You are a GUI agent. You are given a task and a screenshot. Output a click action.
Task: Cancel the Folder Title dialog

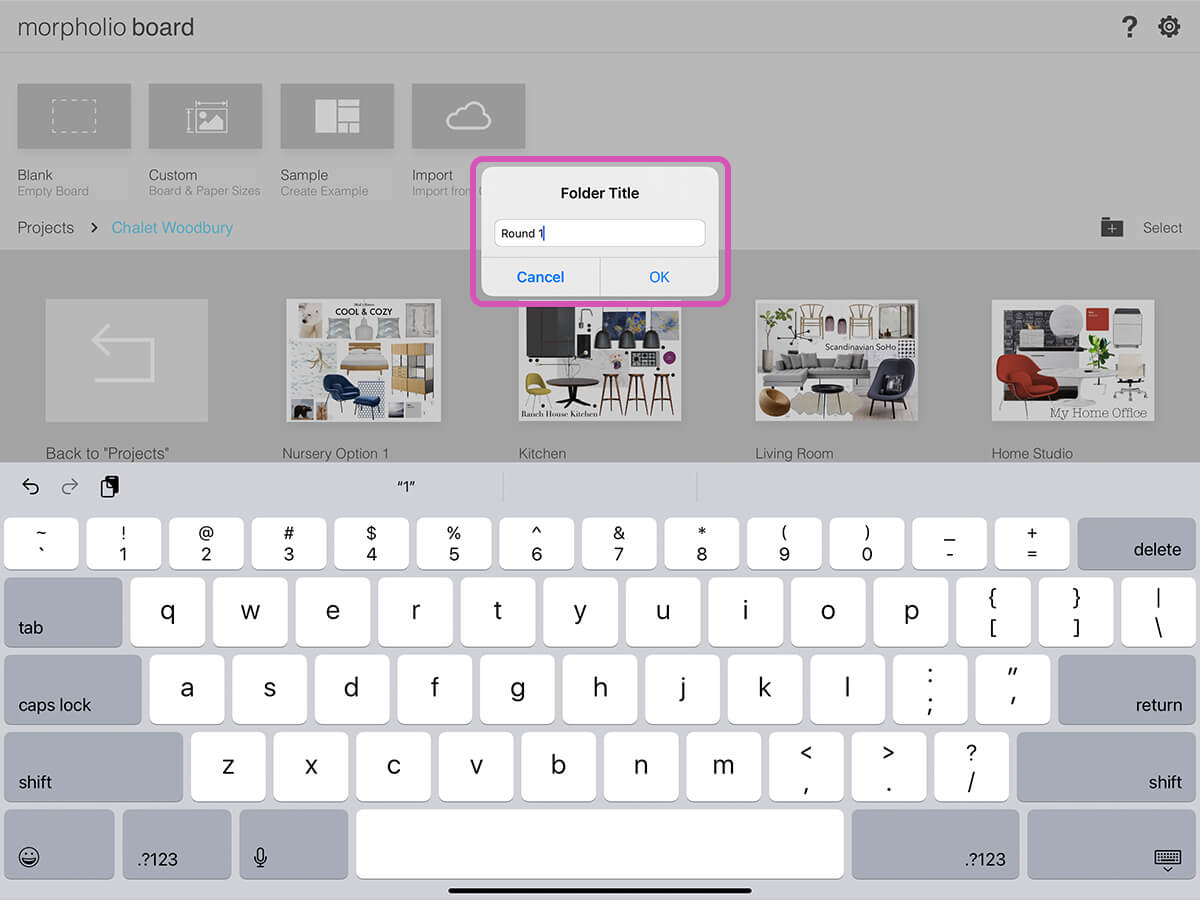[540, 277]
